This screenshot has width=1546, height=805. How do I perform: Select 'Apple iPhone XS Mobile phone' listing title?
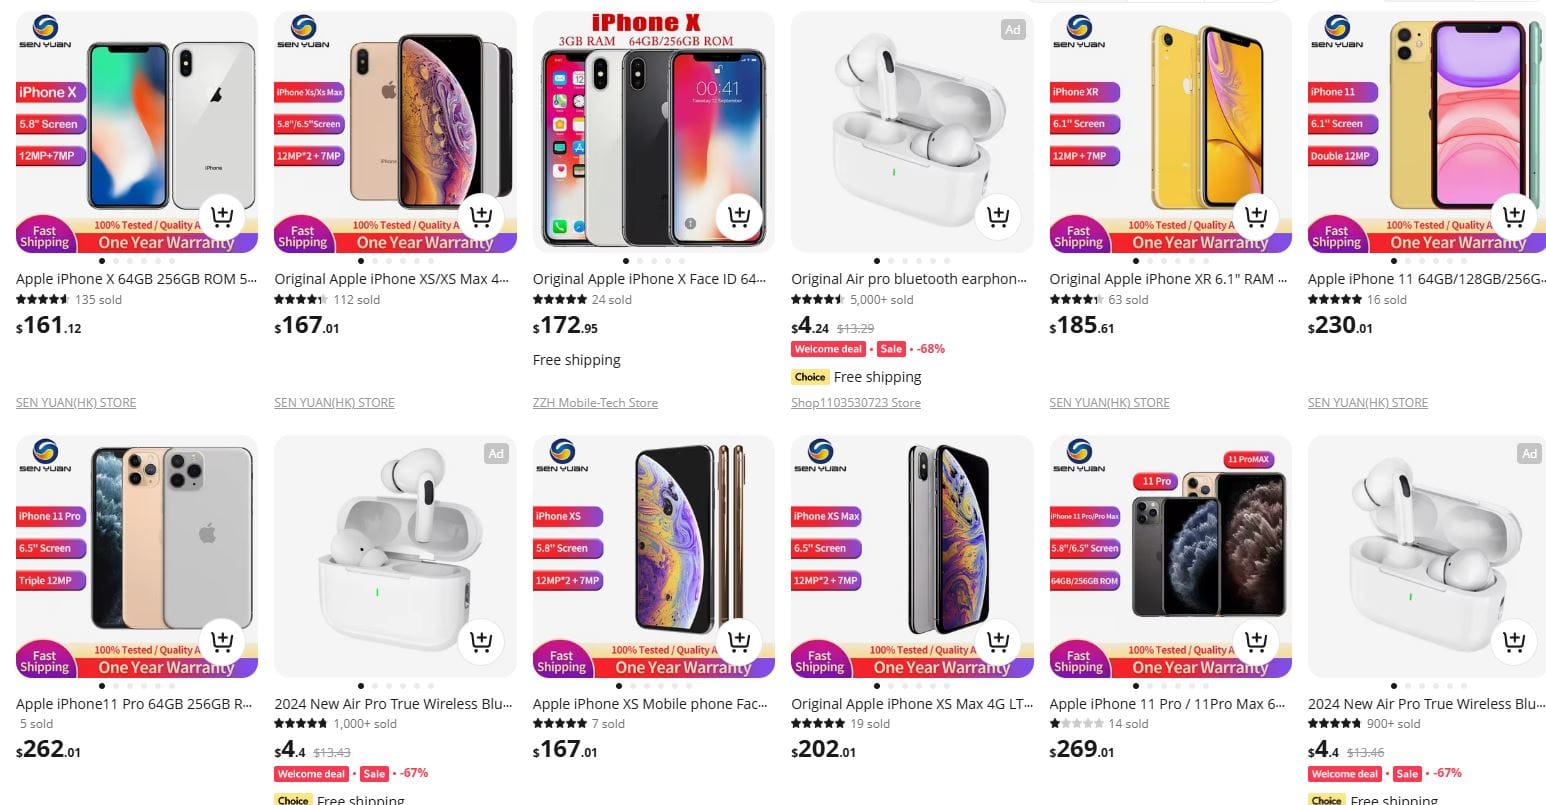pyautogui.click(x=650, y=704)
